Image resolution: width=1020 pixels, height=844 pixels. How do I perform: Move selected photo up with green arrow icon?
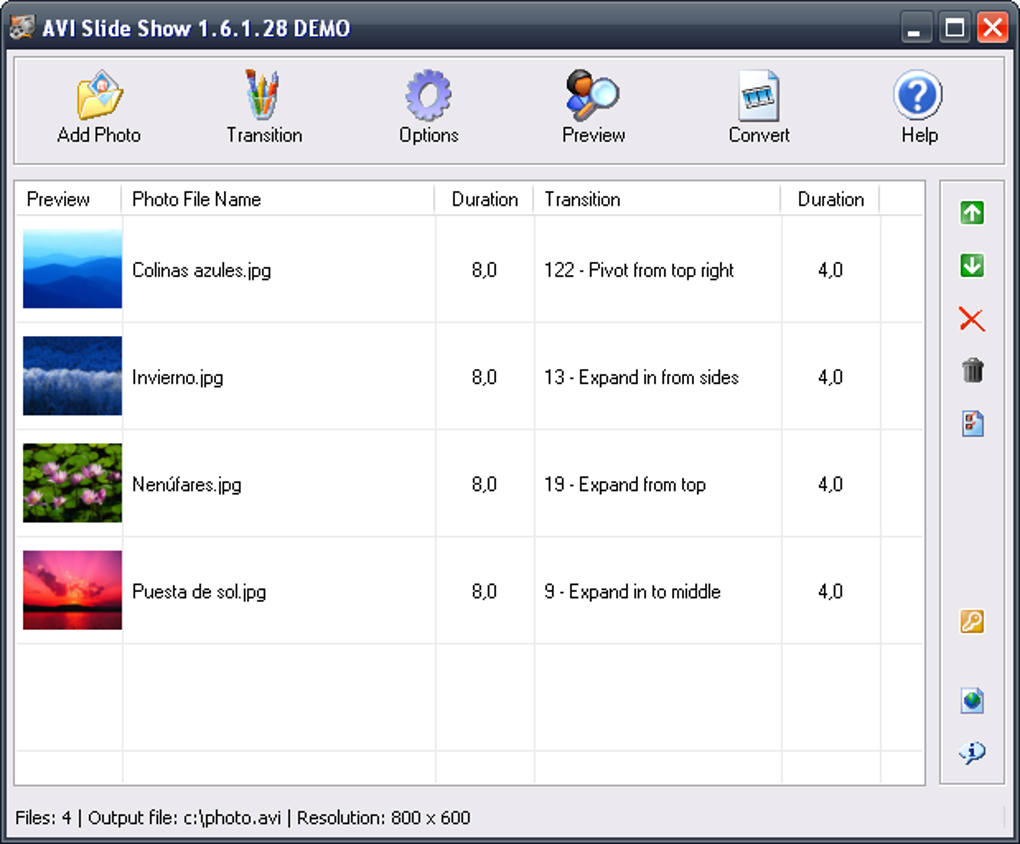coord(971,213)
